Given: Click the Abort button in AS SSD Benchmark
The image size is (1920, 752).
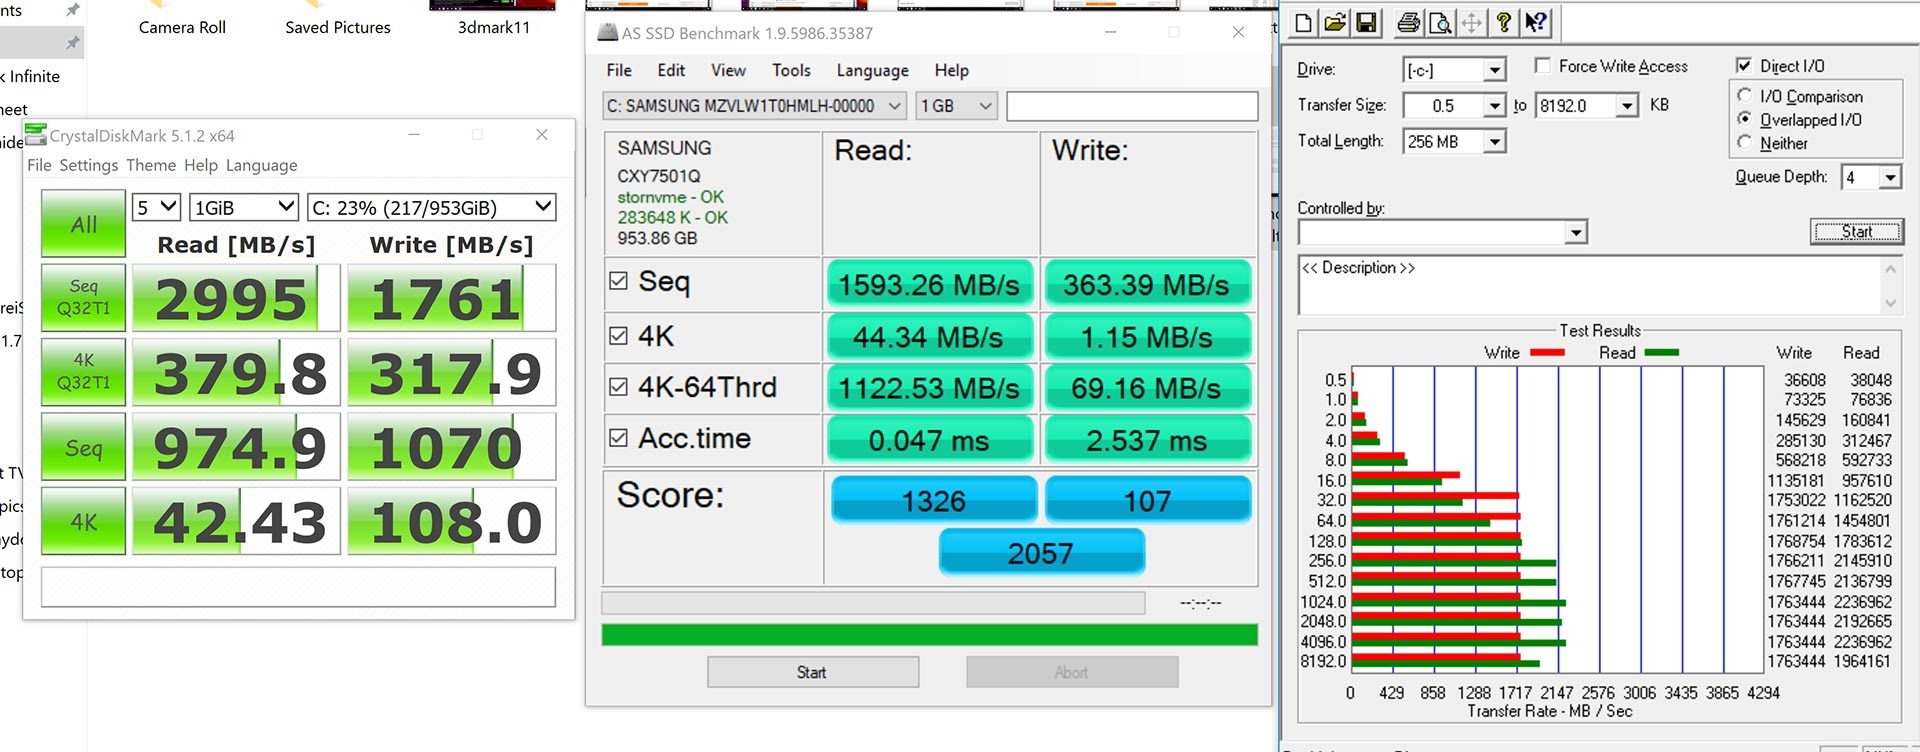Looking at the screenshot, I should [x=1072, y=672].
